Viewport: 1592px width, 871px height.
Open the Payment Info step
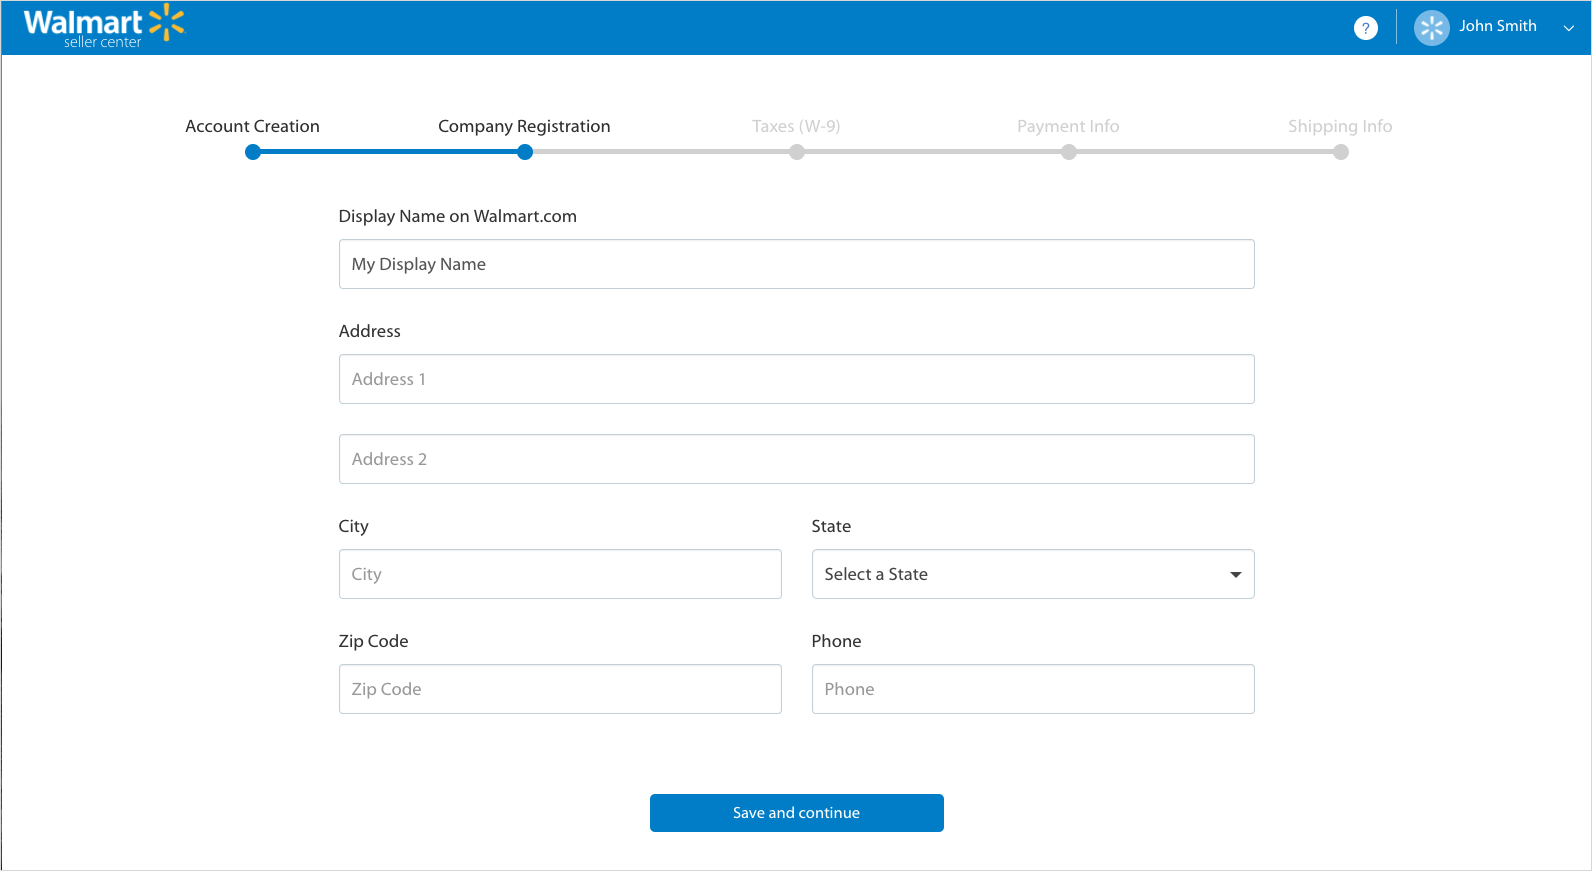[1068, 126]
